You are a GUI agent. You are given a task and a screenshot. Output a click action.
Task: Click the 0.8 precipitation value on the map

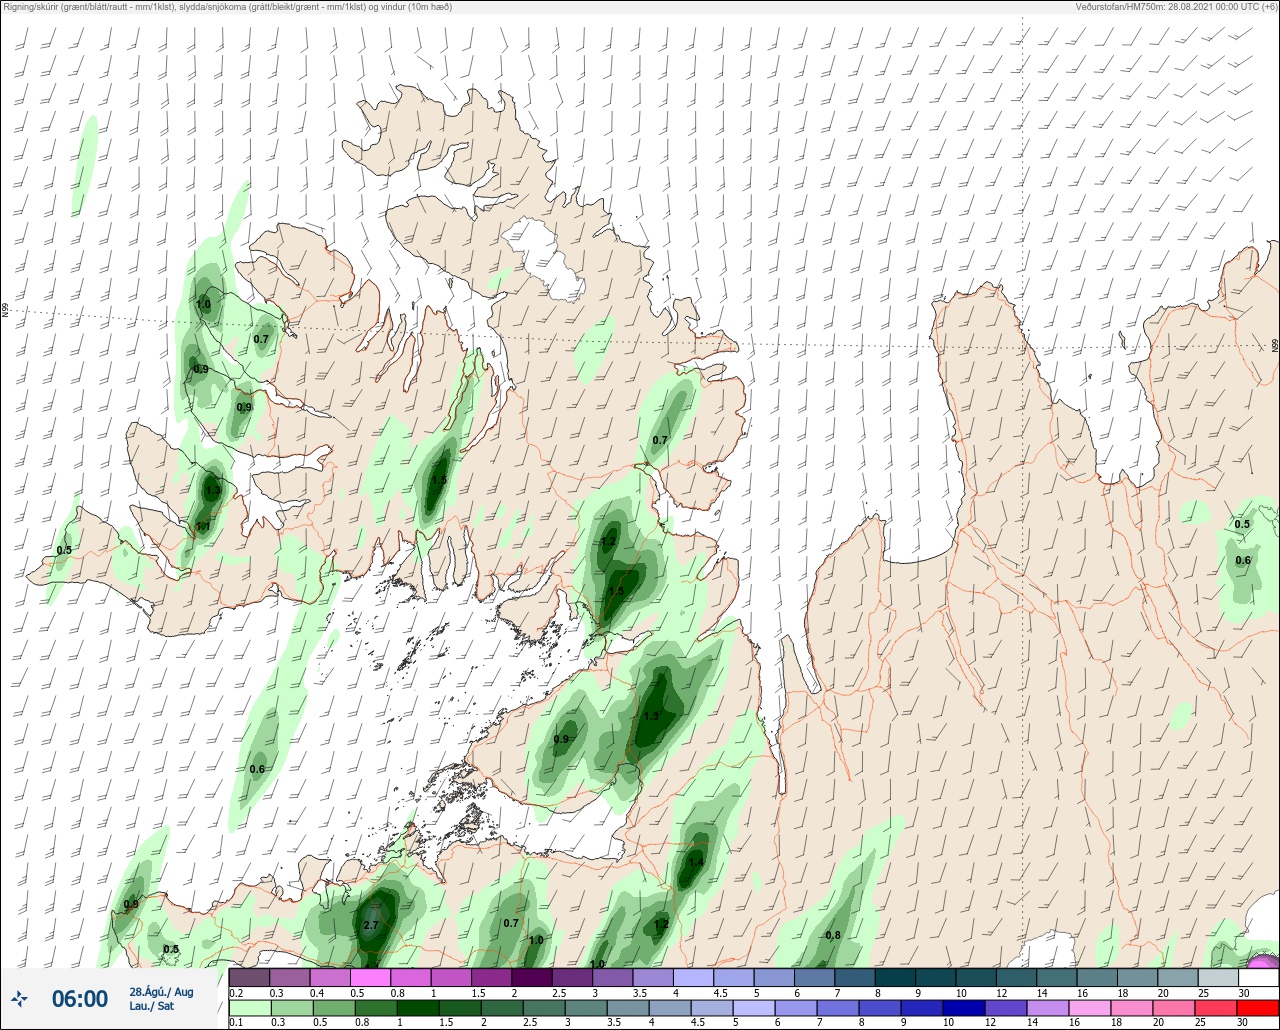click(832, 935)
